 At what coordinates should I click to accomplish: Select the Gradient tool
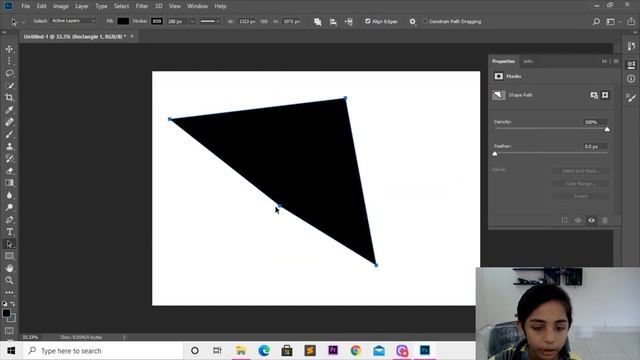(9, 183)
